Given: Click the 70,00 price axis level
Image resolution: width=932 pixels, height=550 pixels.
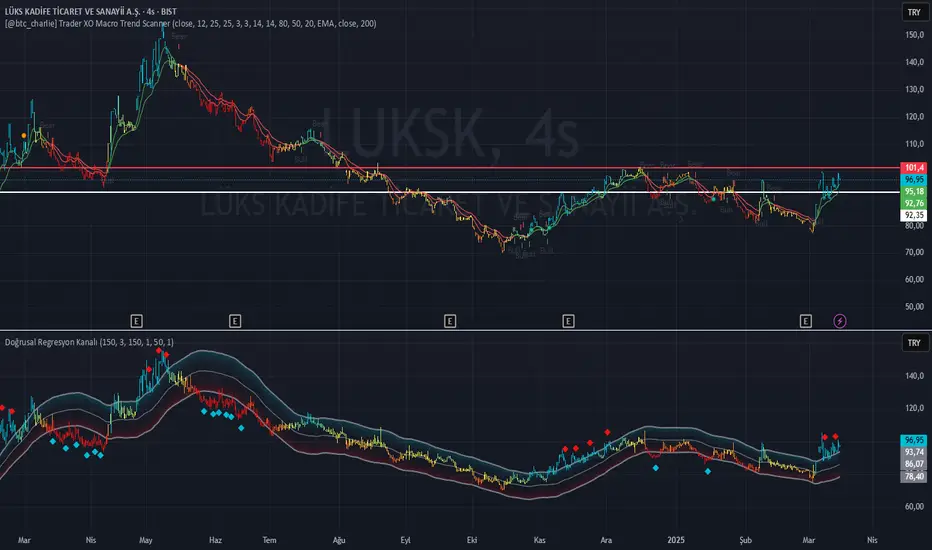Looking at the screenshot, I should (914, 252).
